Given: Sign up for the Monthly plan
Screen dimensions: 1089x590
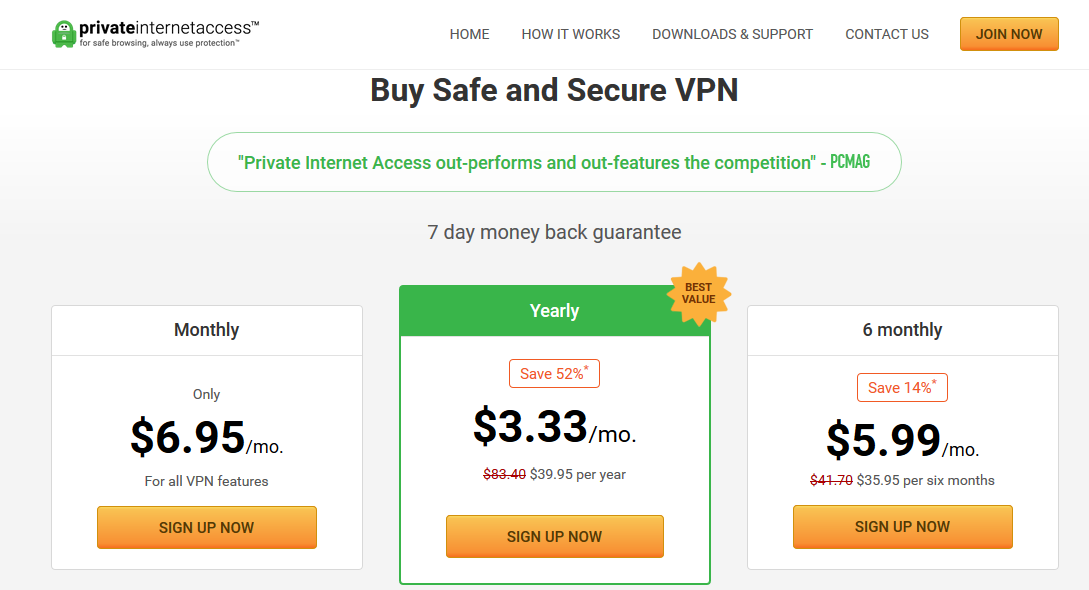Looking at the screenshot, I should click(x=207, y=528).
